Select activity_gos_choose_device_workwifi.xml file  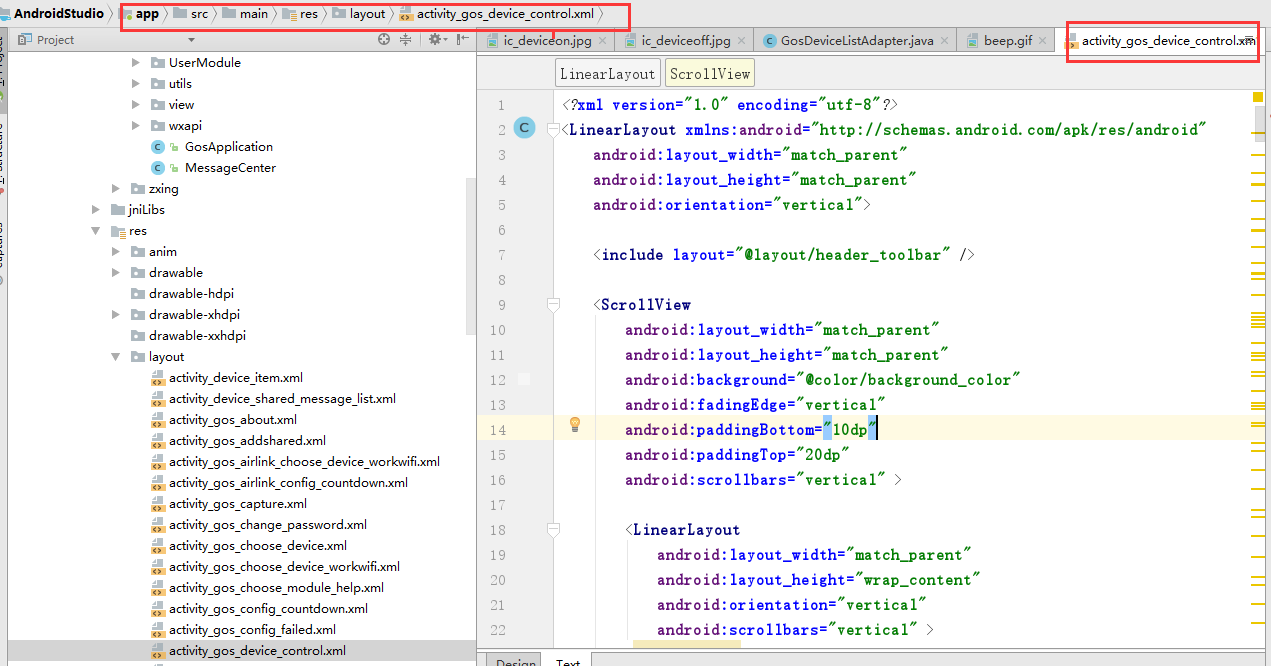[x=284, y=567]
